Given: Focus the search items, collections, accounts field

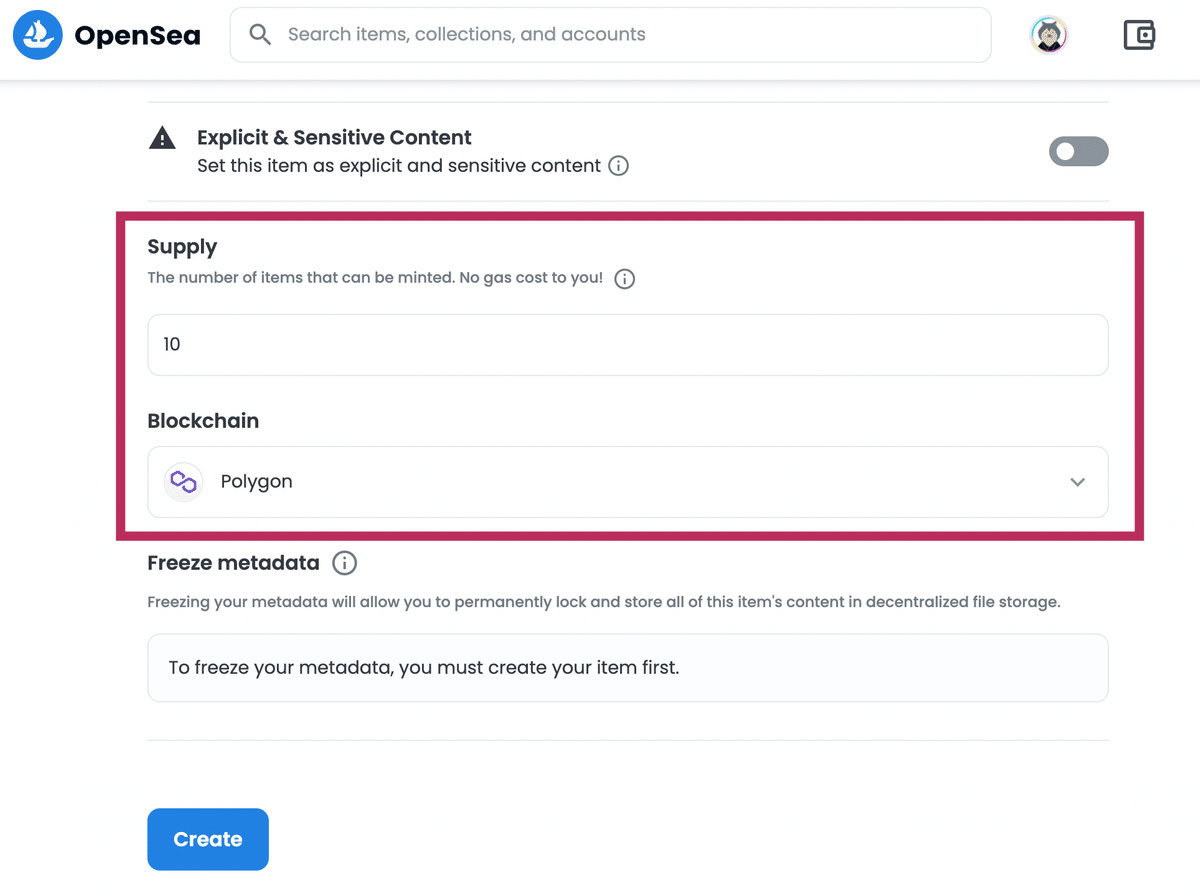Looking at the screenshot, I should [x=610, y=35].
